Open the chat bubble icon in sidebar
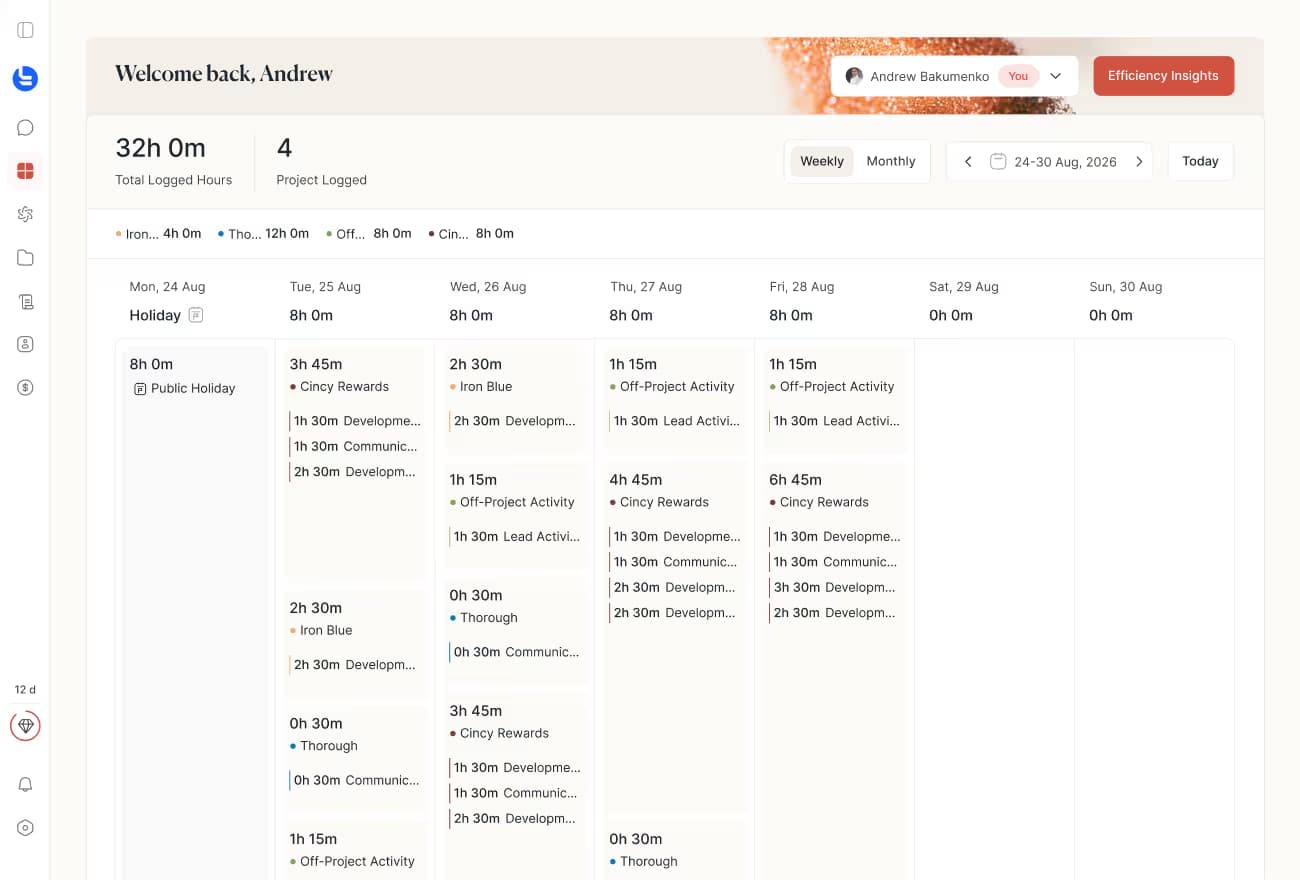1300x880 pixels. pos(26,128)
